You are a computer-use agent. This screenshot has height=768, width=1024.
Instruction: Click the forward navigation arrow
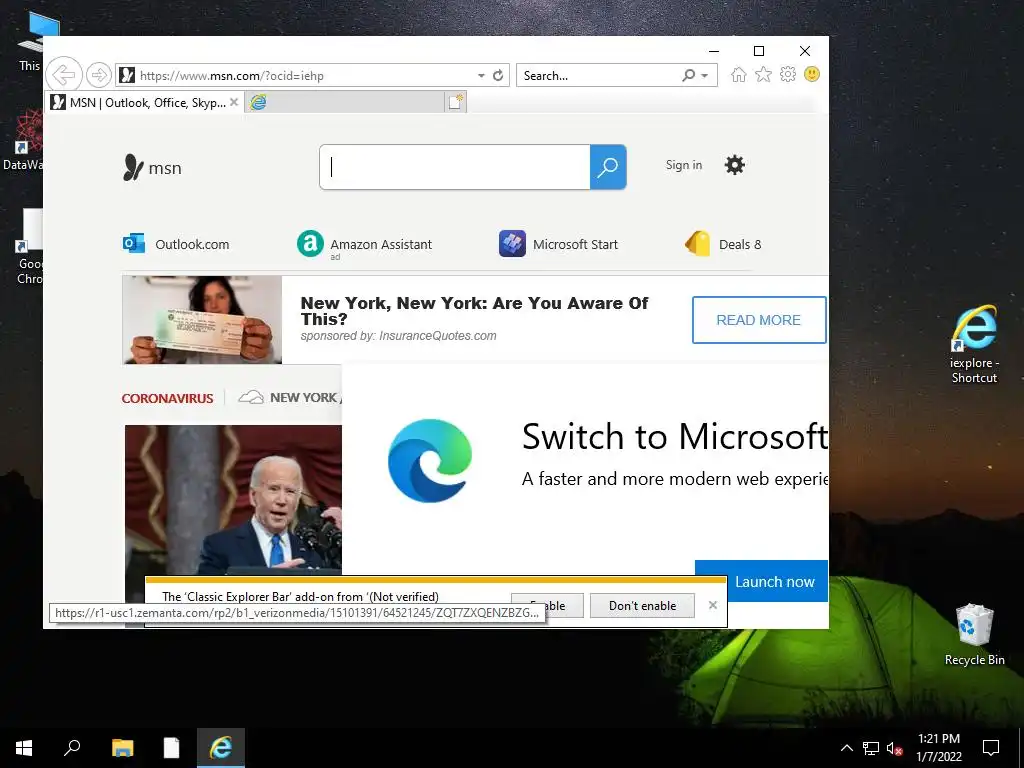[x=99, y=75]
